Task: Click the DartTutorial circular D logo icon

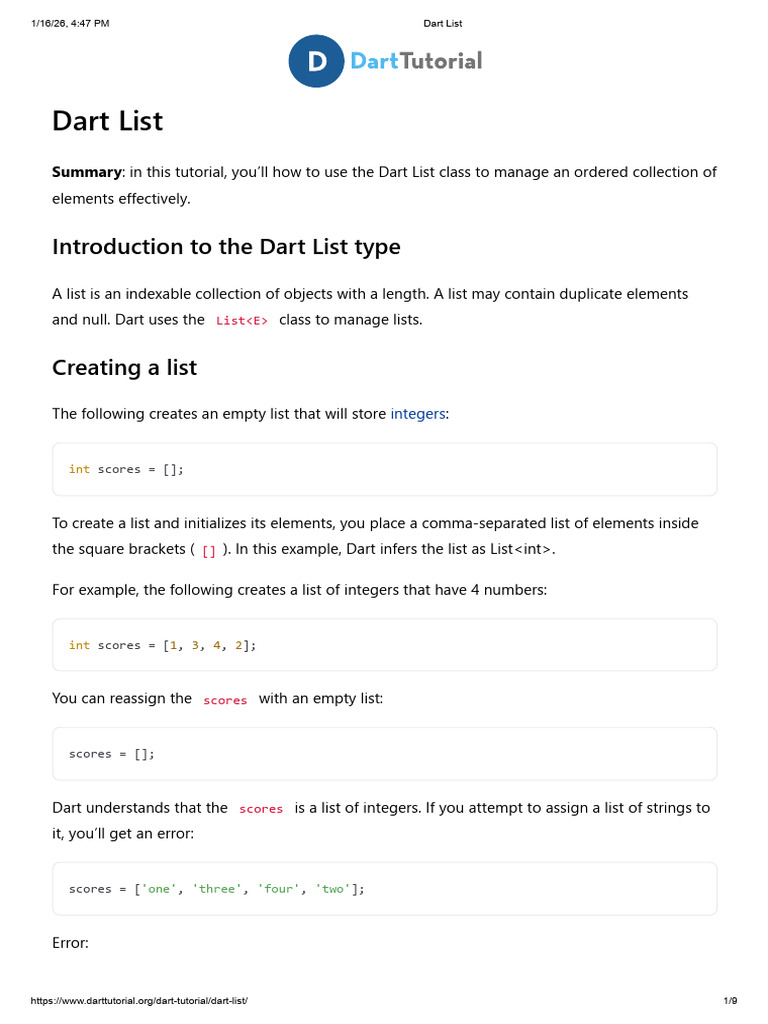Action: (316, 61)
